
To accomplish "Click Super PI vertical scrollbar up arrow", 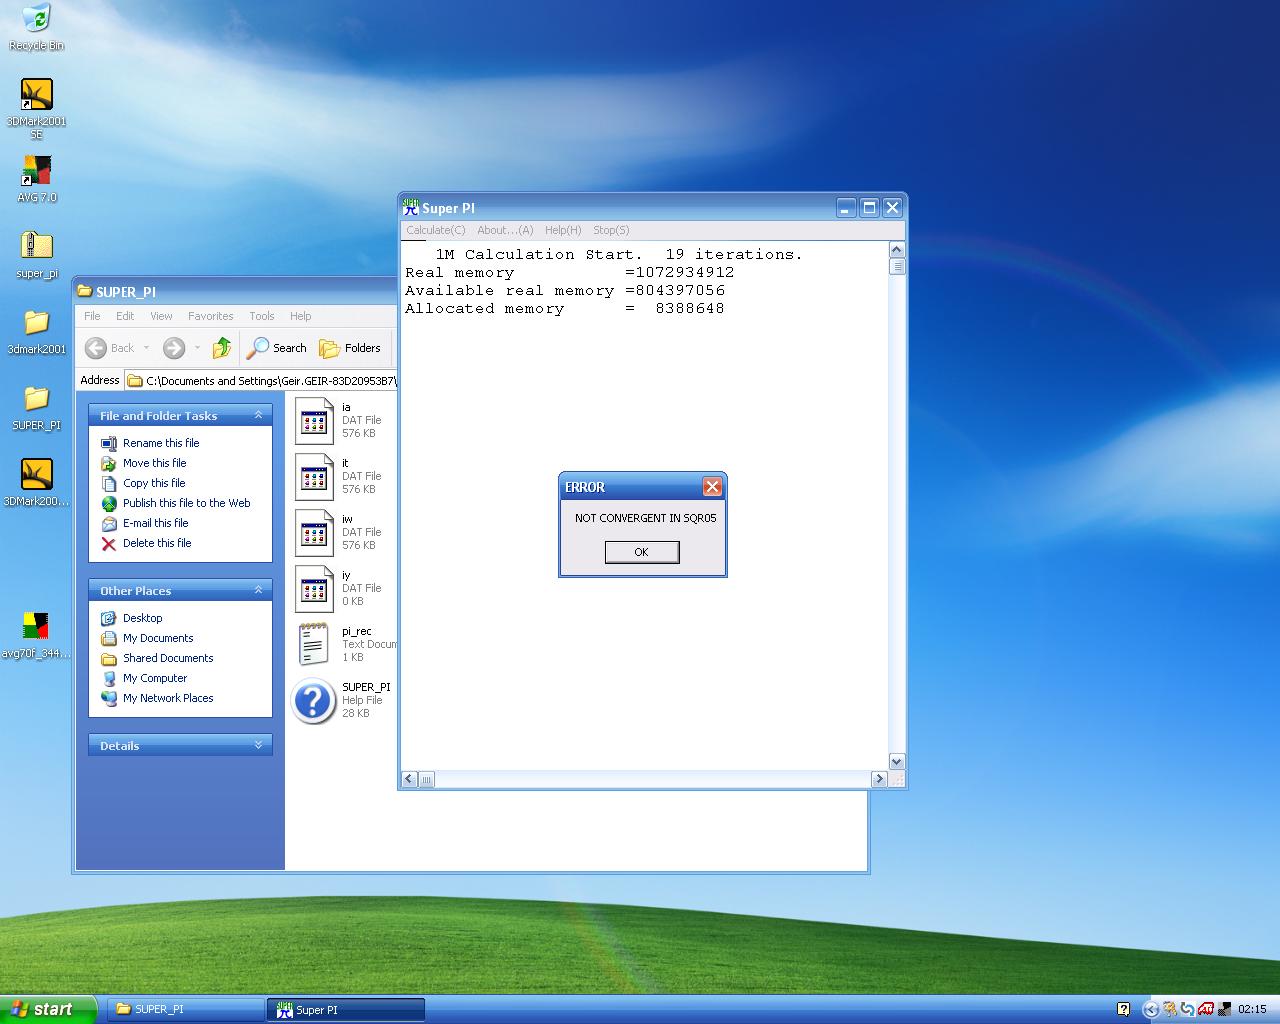I will click(x=897, y=250).
